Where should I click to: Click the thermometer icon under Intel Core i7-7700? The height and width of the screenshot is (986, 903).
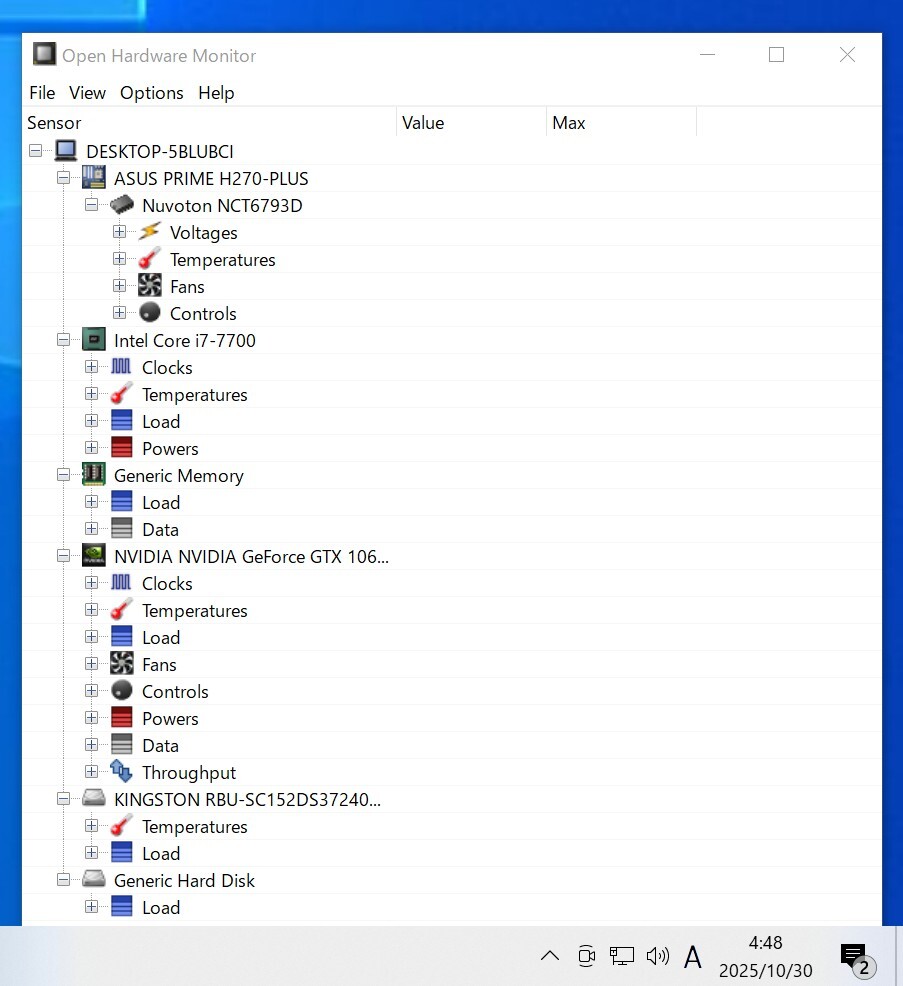pyautogui.click(x=121, y=394)
